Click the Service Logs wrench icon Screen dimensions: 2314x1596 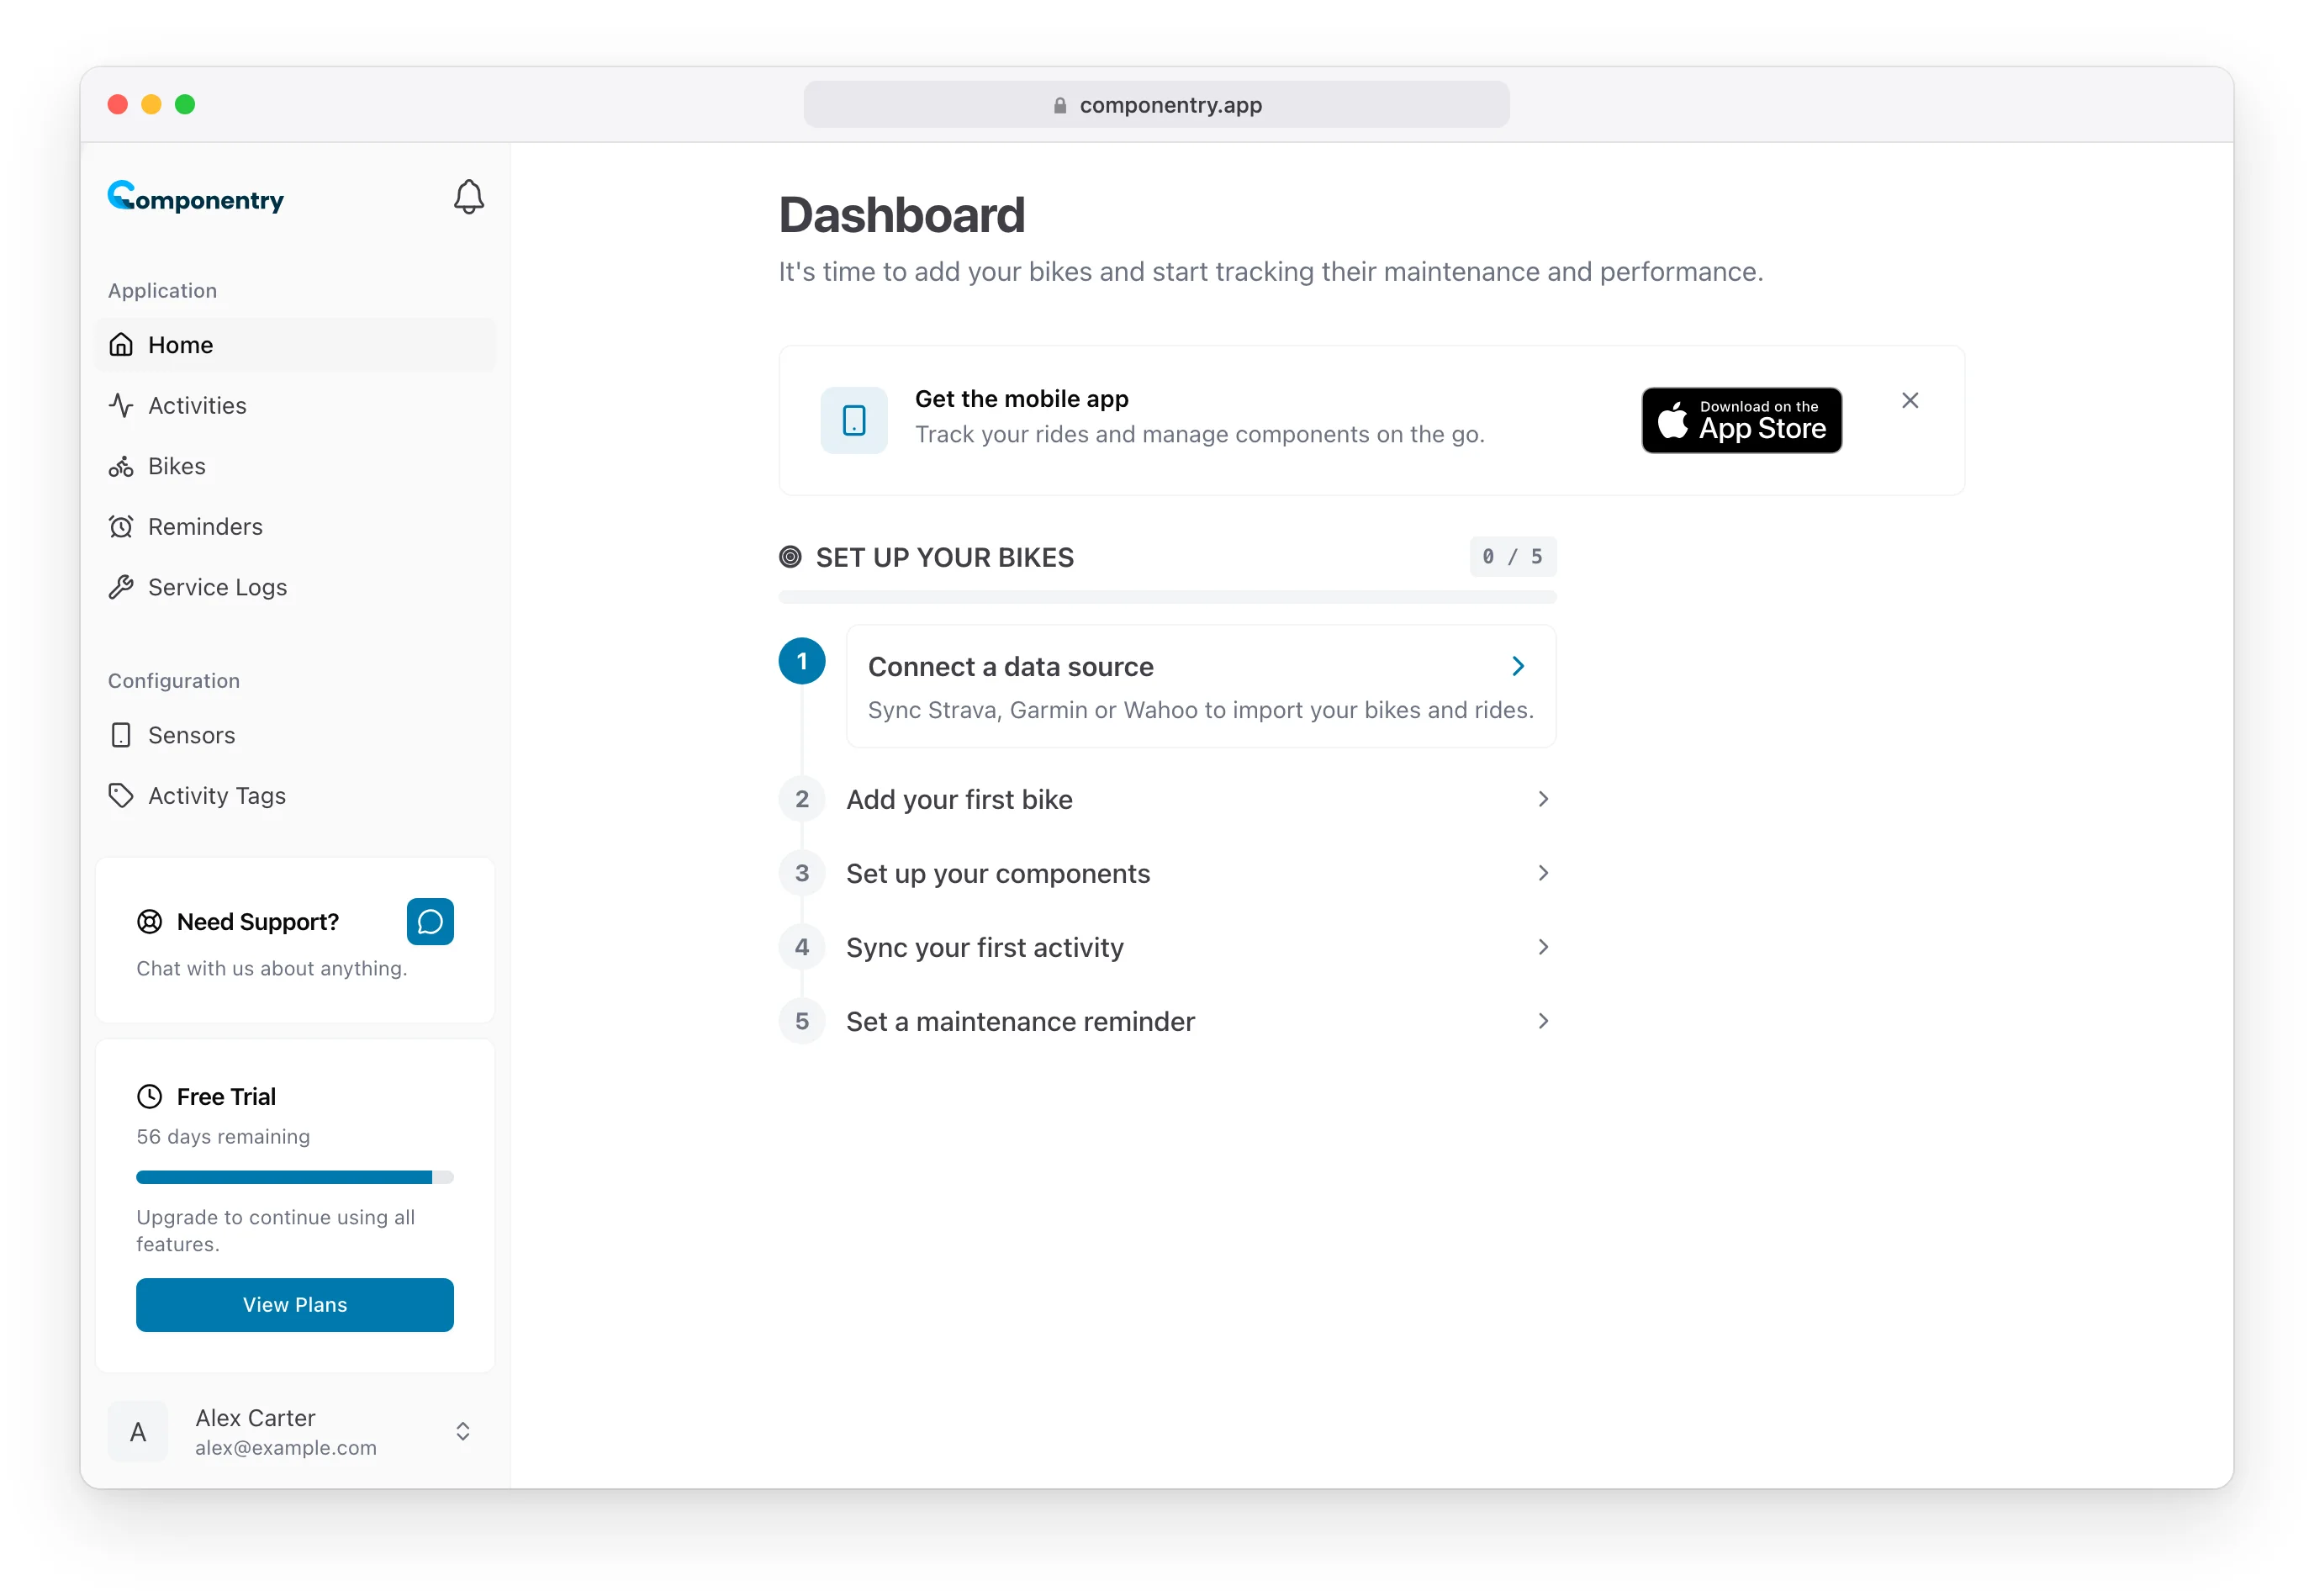point(121,587)
